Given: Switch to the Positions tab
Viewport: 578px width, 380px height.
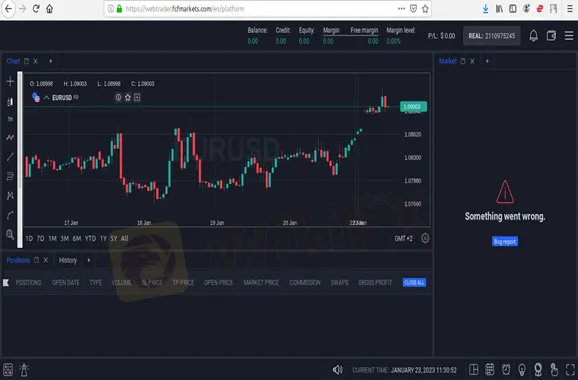Looking at the screenshot, I should [x=18, y=260].
